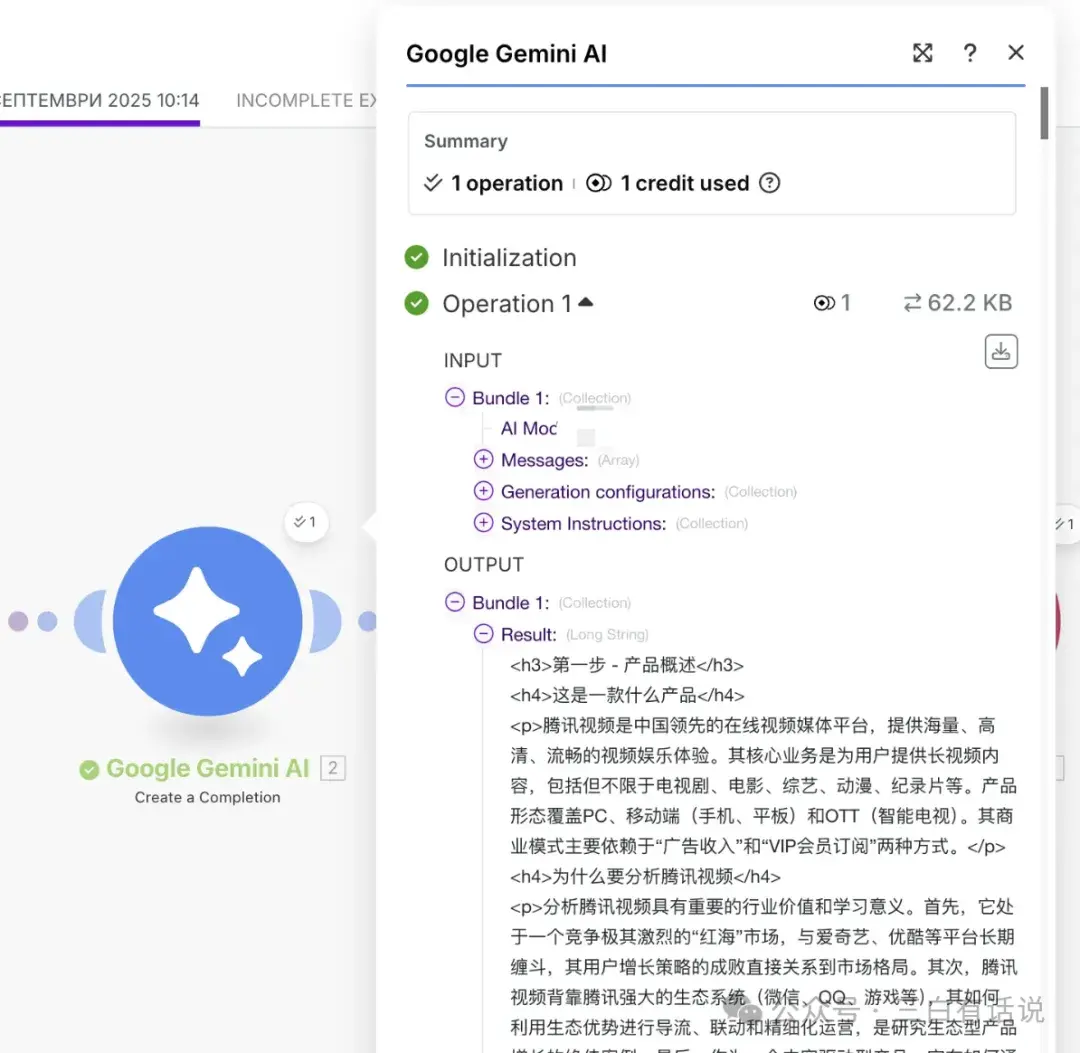Click the '<h4>这是一款什么产品</h4>' result line
Screen dimensions: 1080x1053
[x=627, y=696]
